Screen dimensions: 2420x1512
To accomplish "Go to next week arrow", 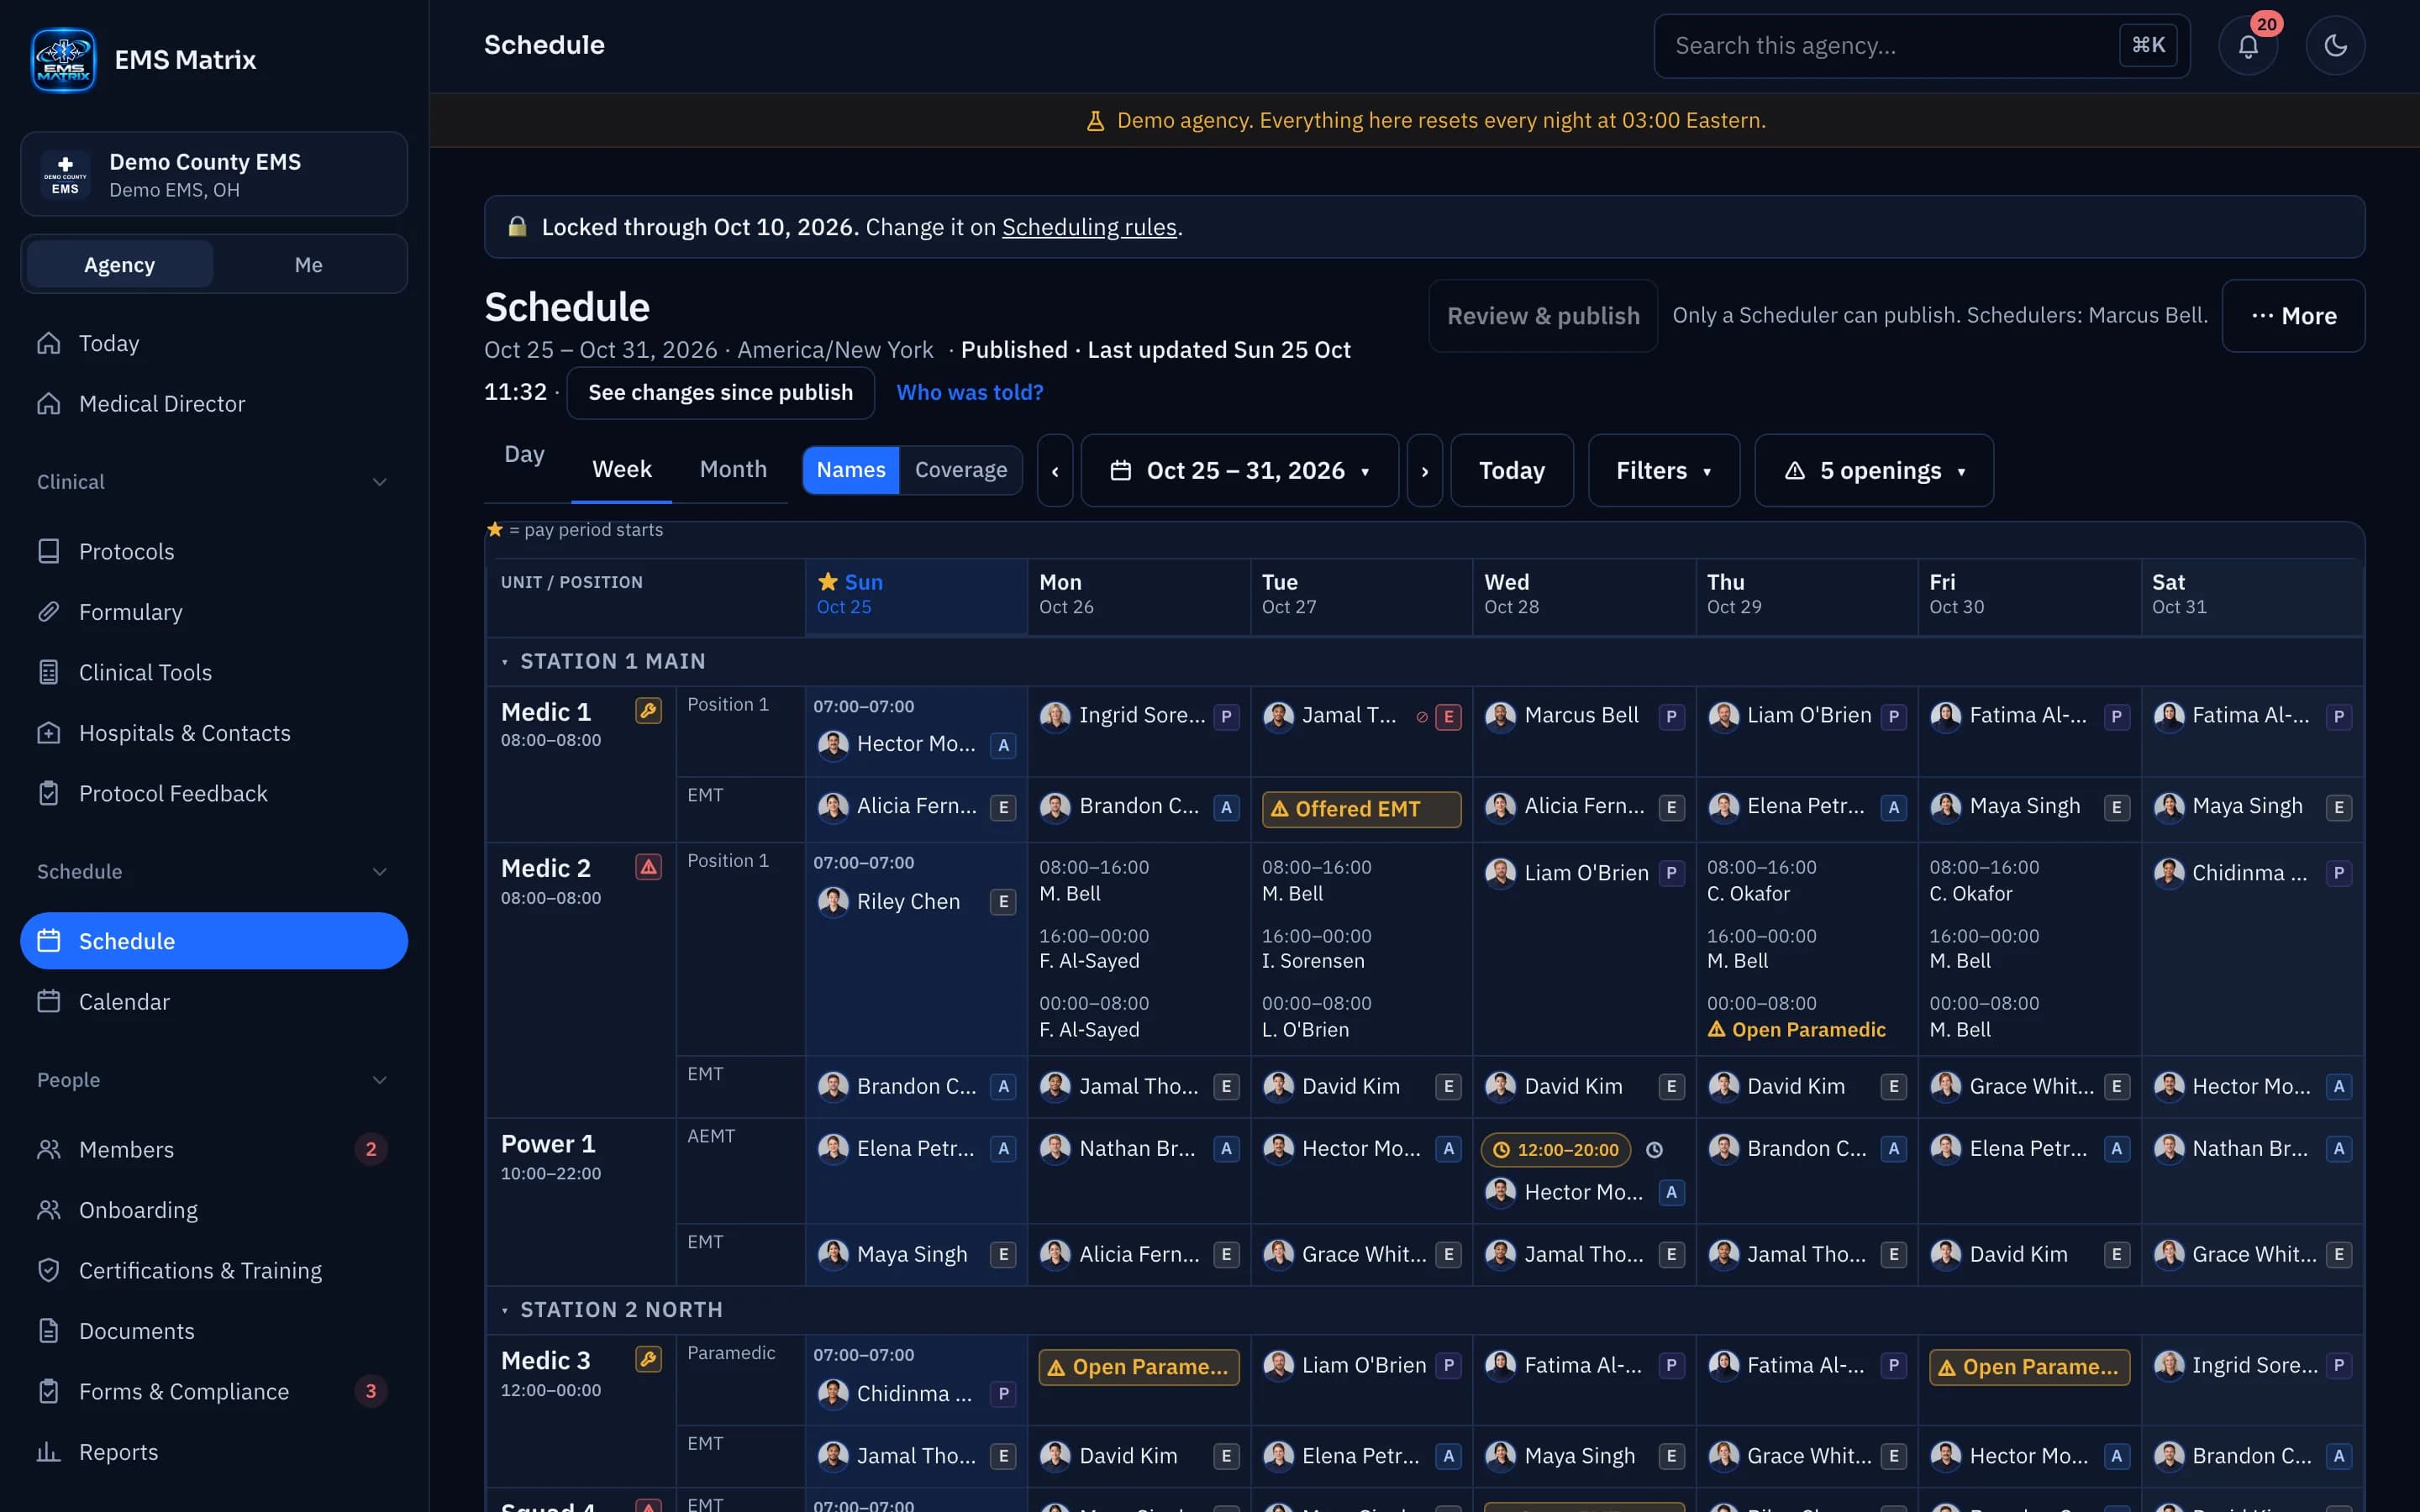I will [x=1424, y=470].
